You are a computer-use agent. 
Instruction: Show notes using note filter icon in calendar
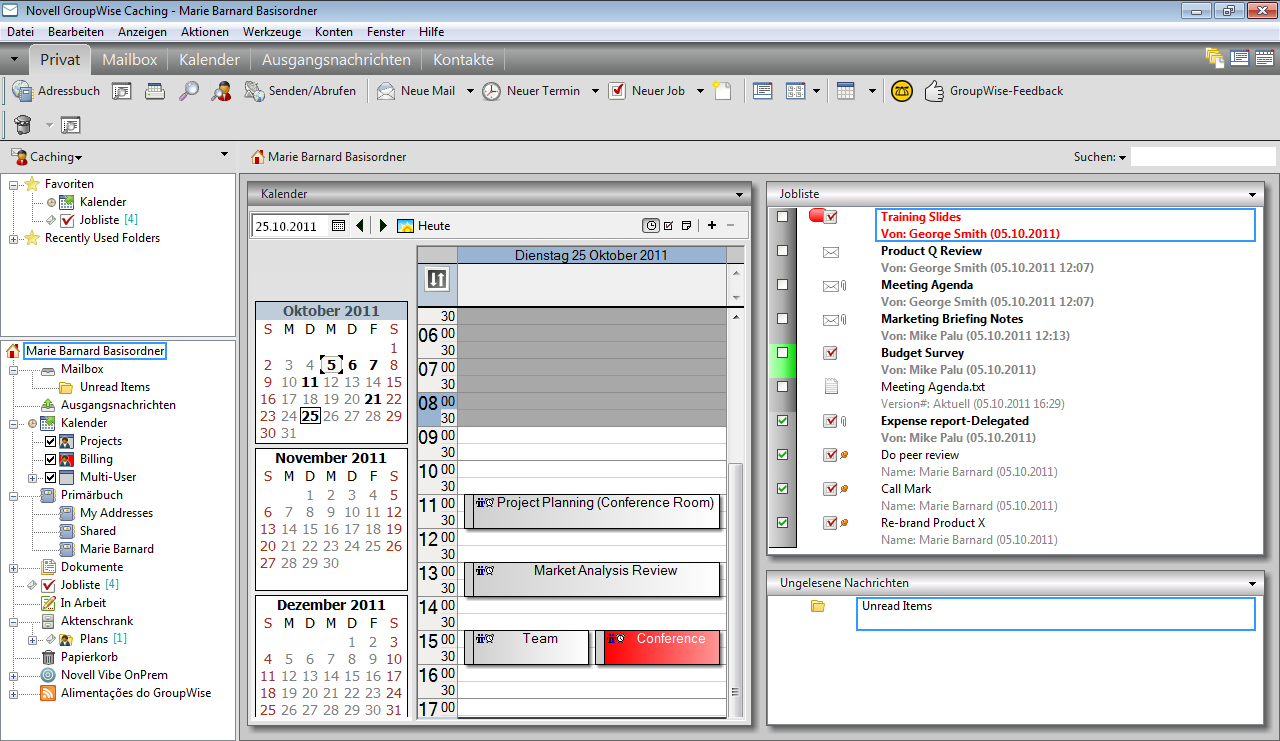pos(687,226)
